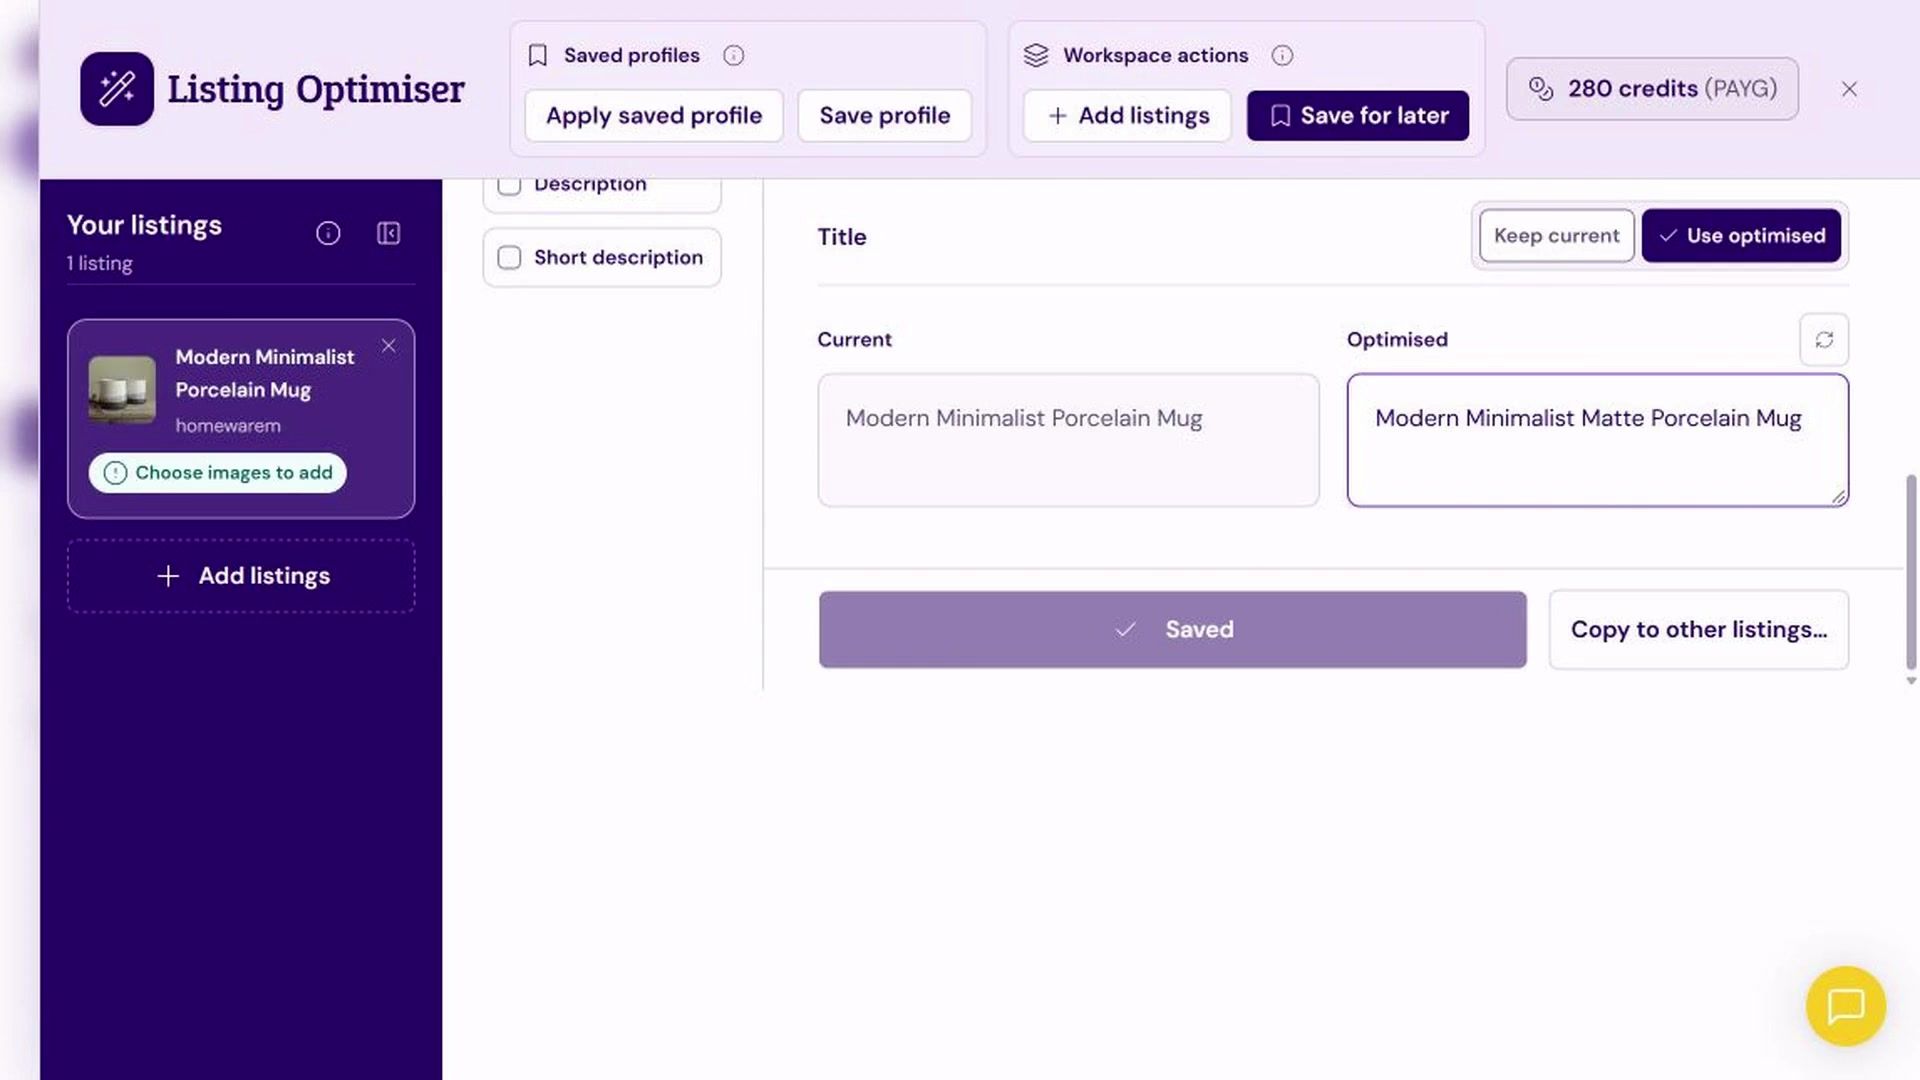This screenshot has width=1920, height=1080.
Task: Click the vertical scrollbar on the right
Action: (1911, 572)
